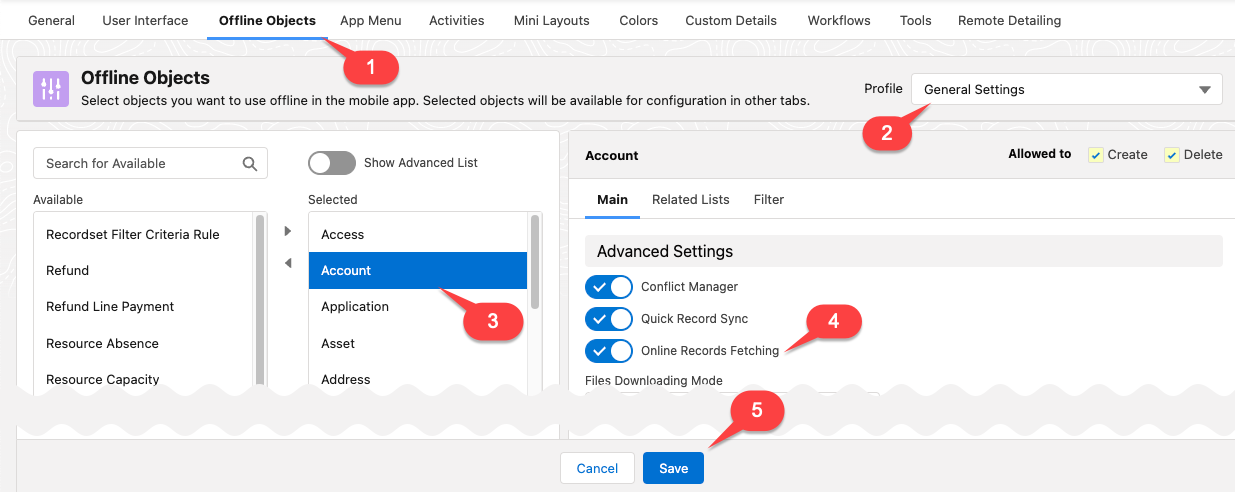The height and width of the screenshot is (492, 1235).
Task: Click the Selected list scrollbar
Action: coord(535,262)
